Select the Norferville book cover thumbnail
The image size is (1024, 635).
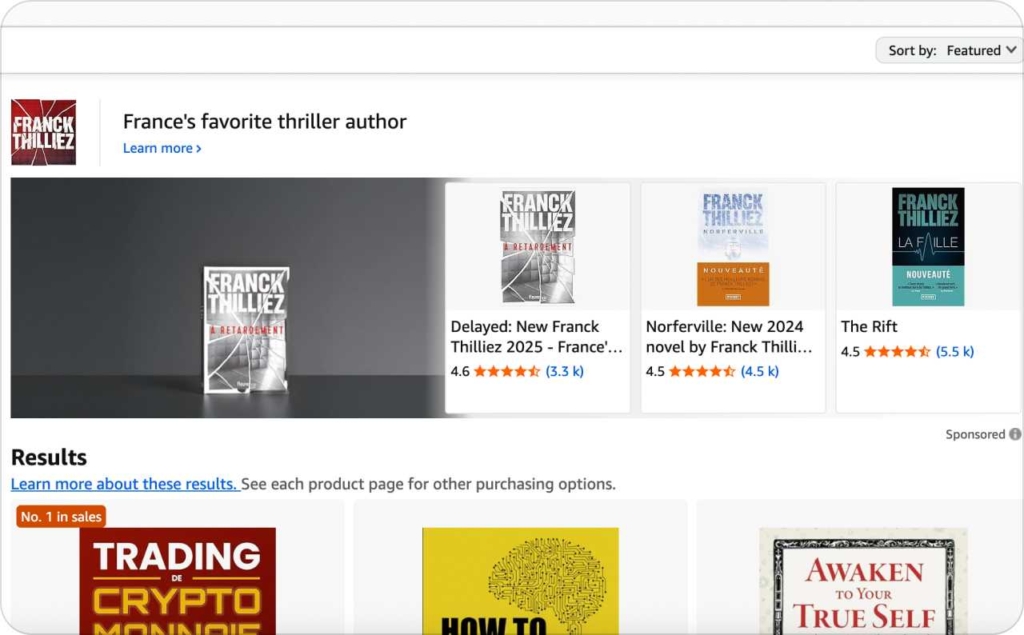point(733,246)
